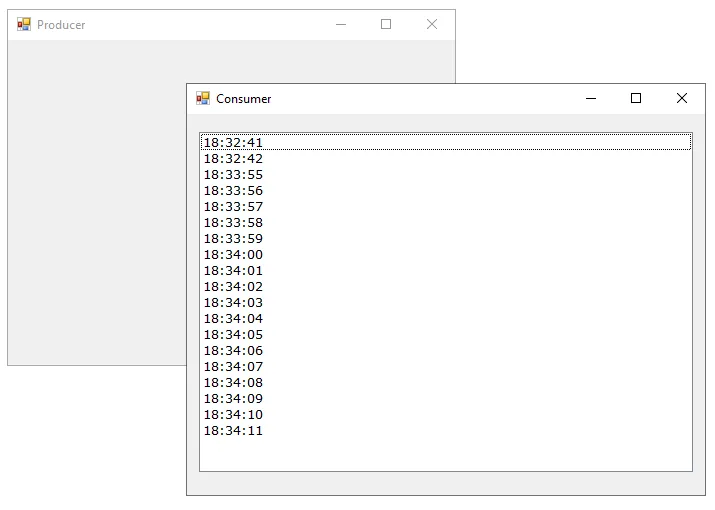Maximize the Producer window
Image resolution: width=715 pixels, height=510 pixels.
[x=386, y=25]
